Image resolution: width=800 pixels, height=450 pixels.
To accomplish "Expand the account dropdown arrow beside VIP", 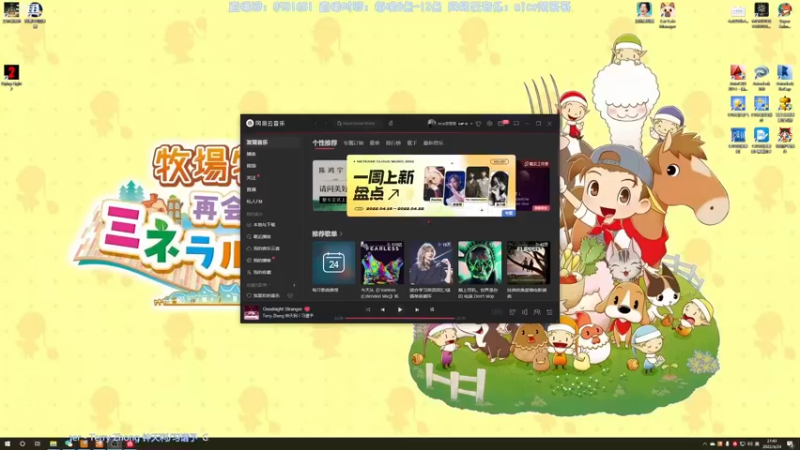I will [x=471, y=123].
